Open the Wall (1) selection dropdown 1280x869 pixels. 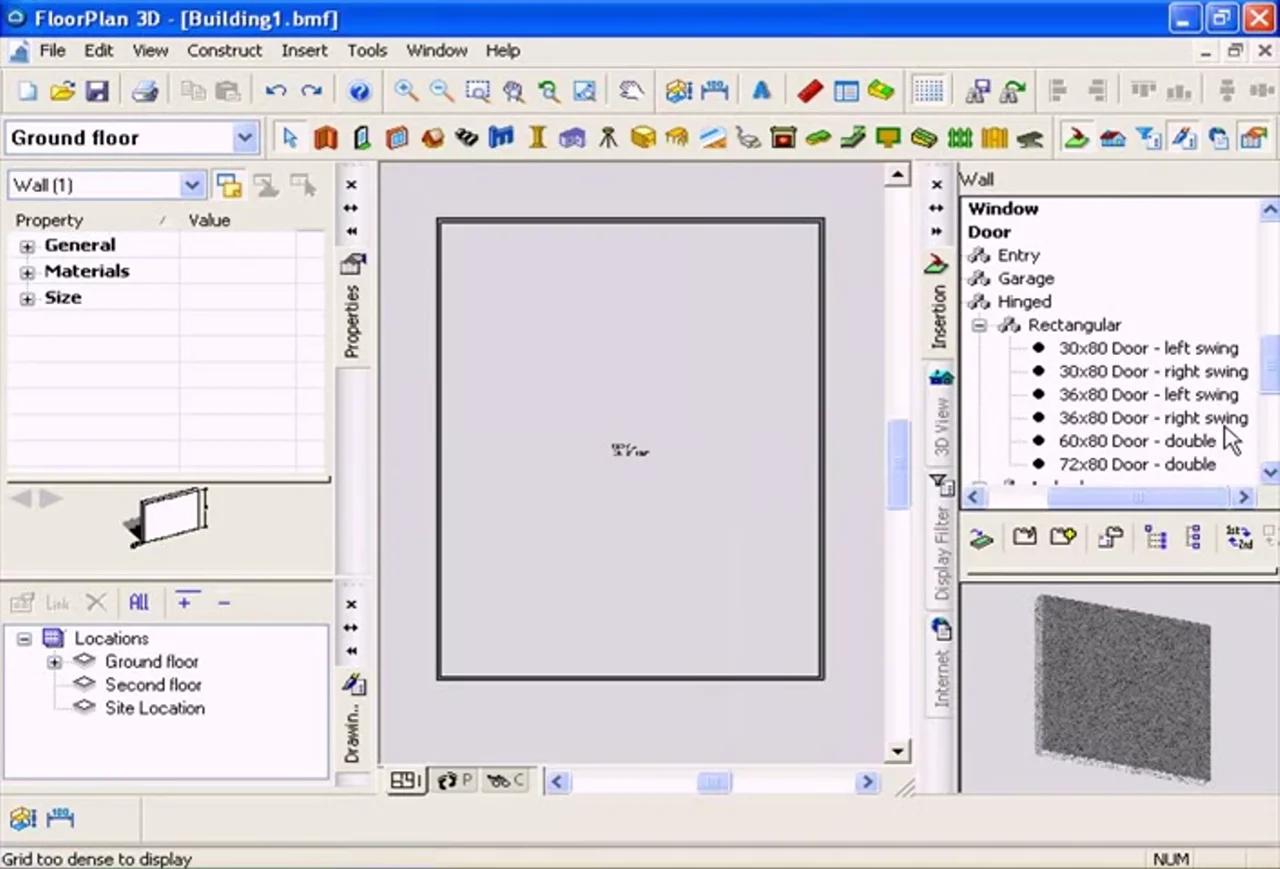[x=192, y=185]
